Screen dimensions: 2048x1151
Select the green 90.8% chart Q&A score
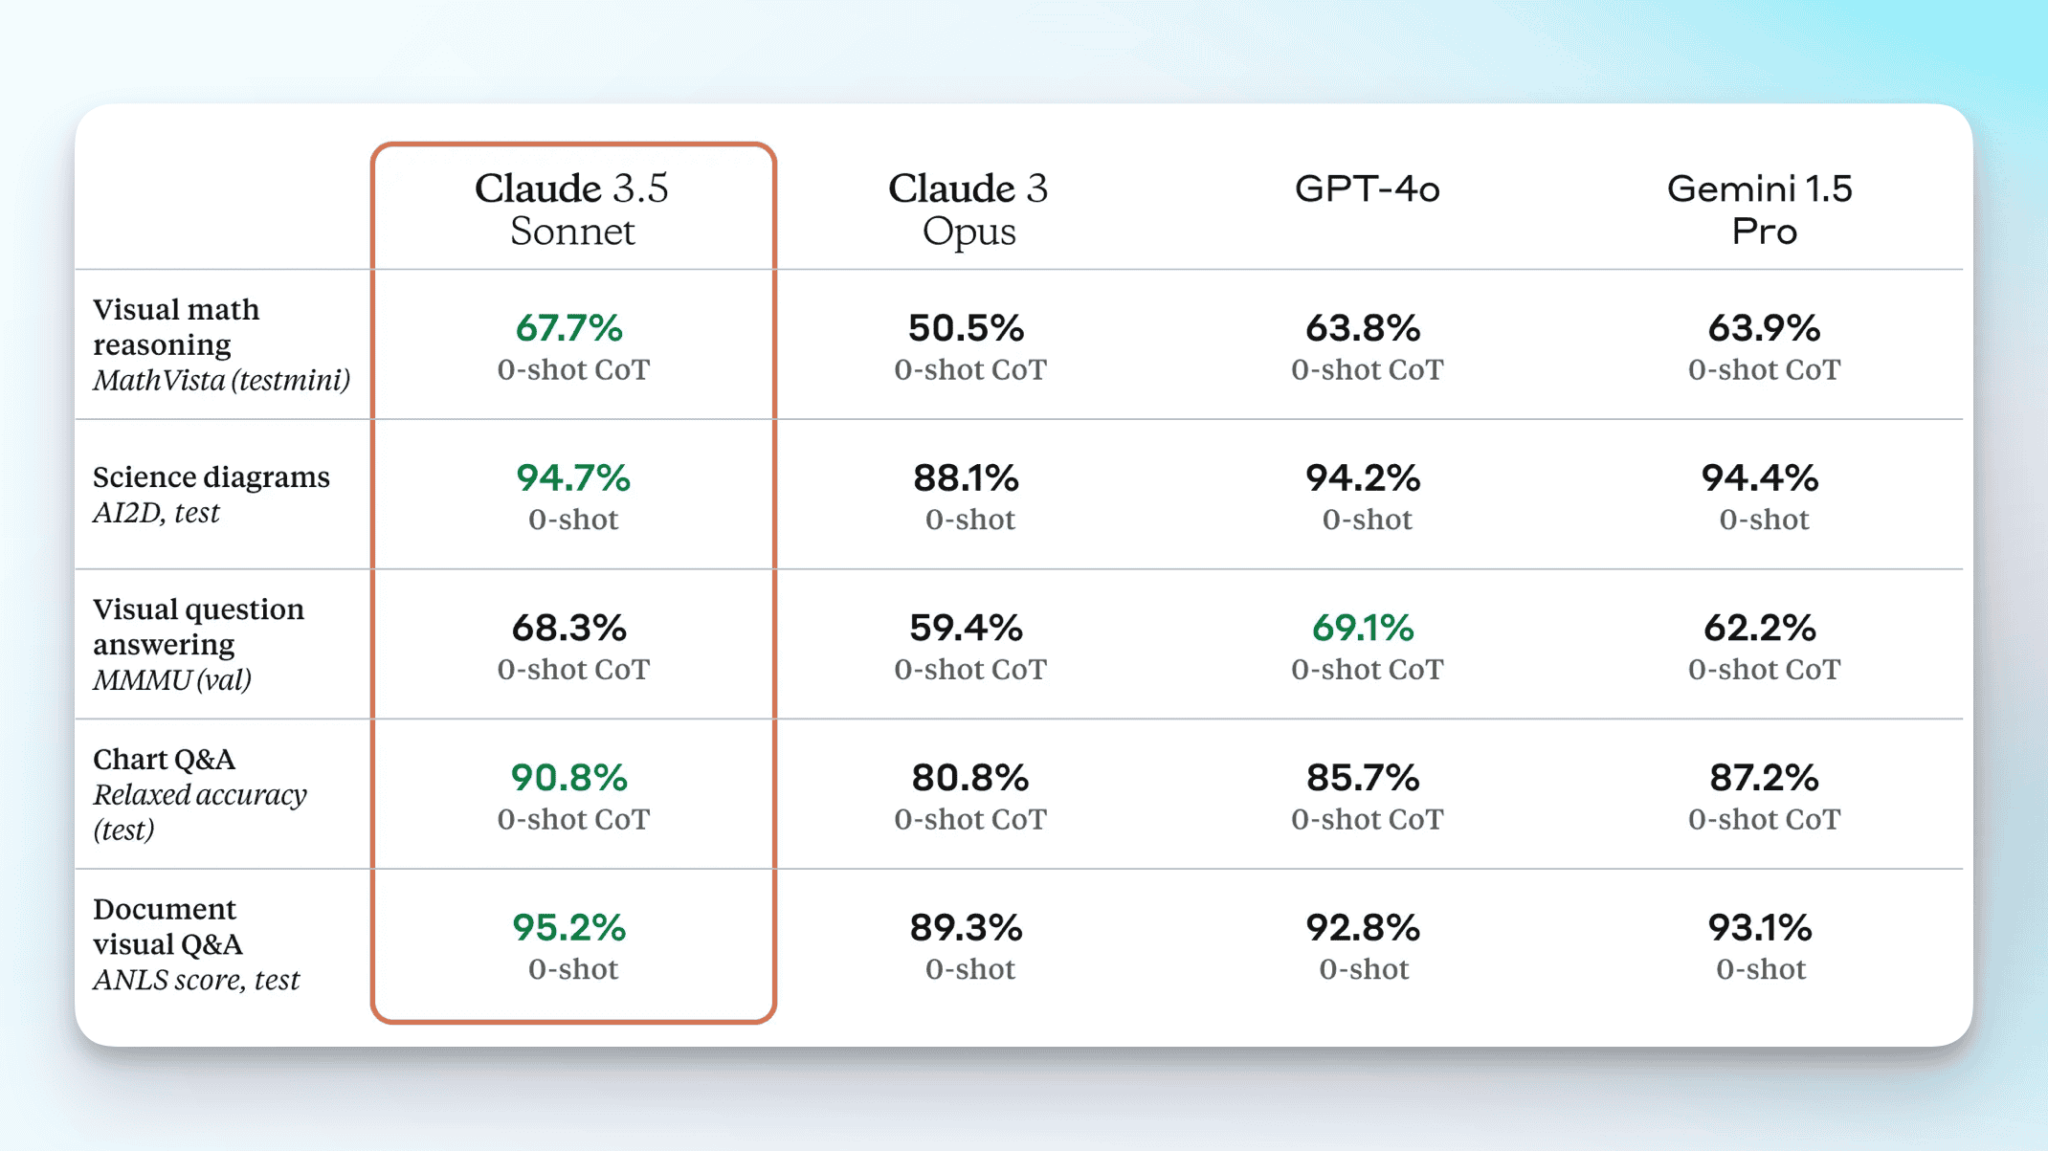coord(569,778)
